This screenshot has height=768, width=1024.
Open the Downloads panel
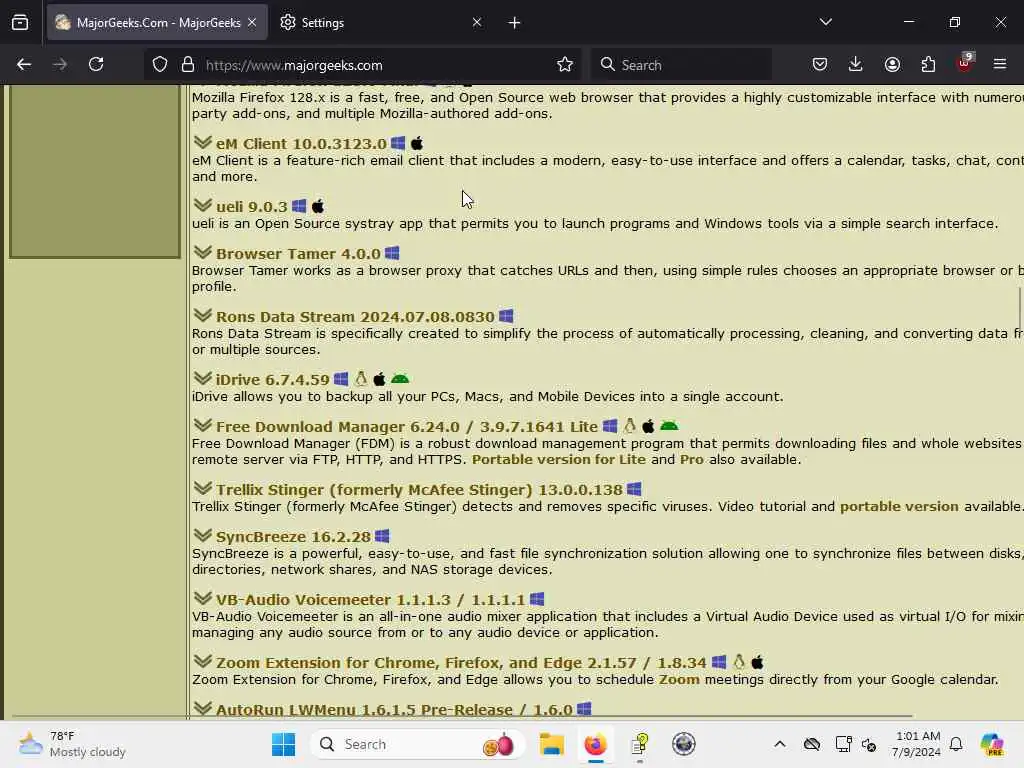[856, 65]
